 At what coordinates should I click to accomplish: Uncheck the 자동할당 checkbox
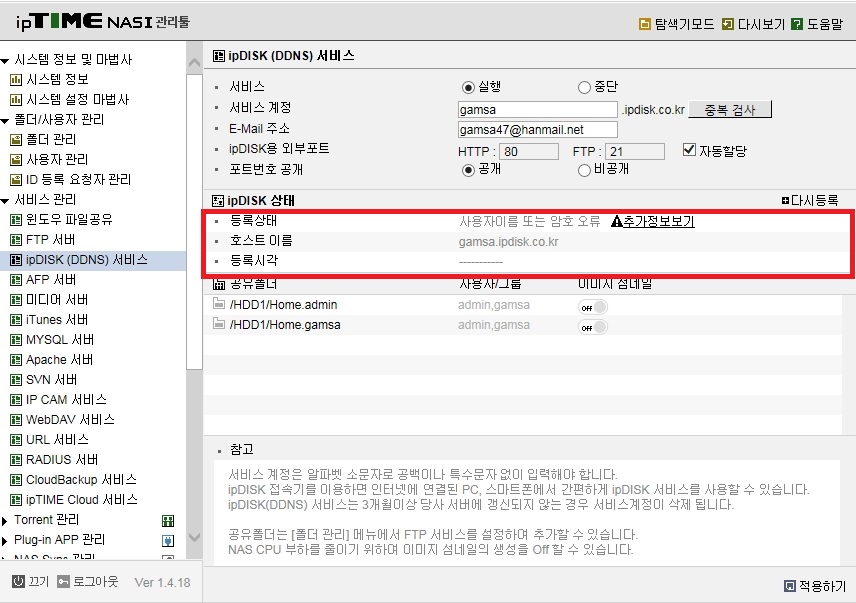tap(689, 150)
